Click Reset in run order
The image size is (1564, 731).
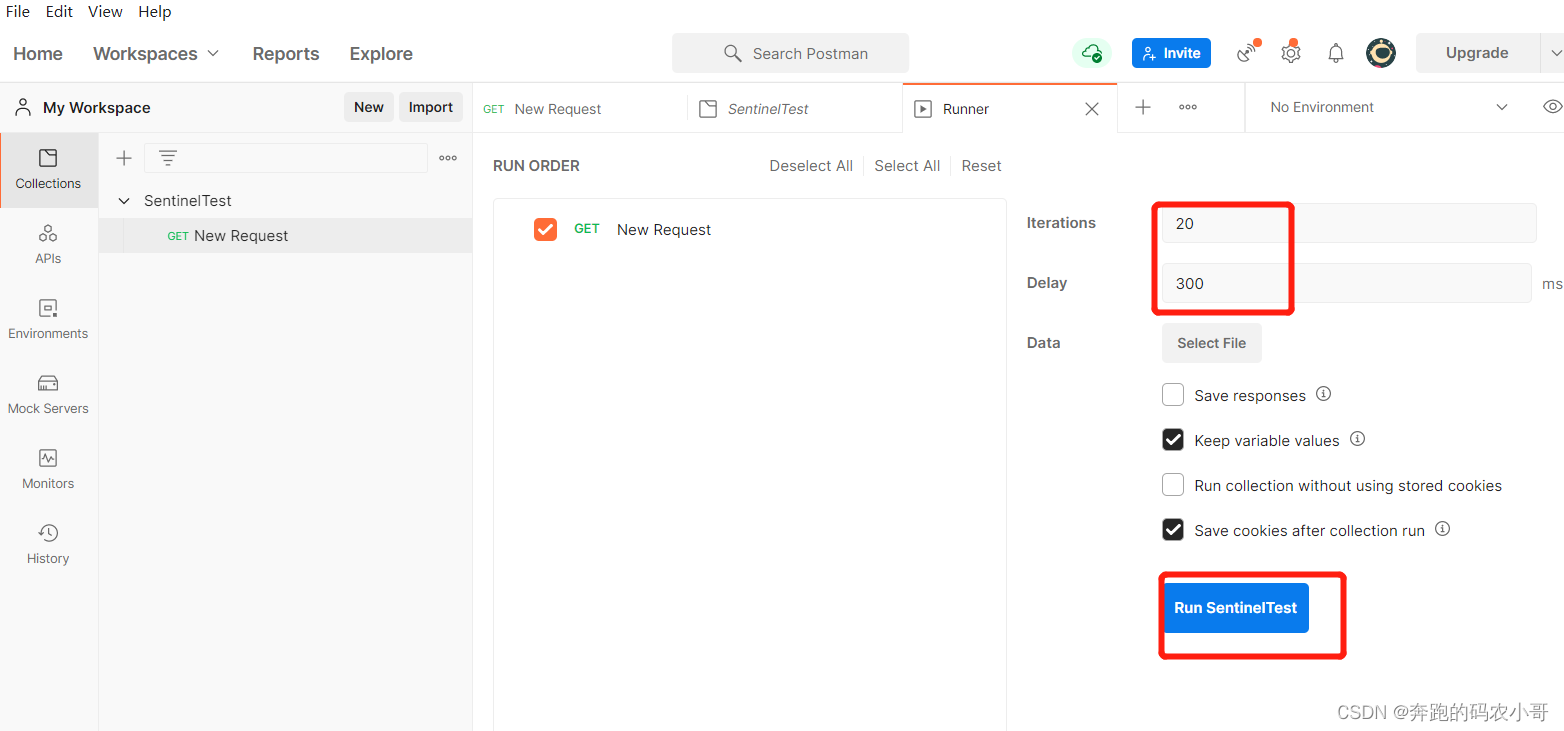pos(981,166)
